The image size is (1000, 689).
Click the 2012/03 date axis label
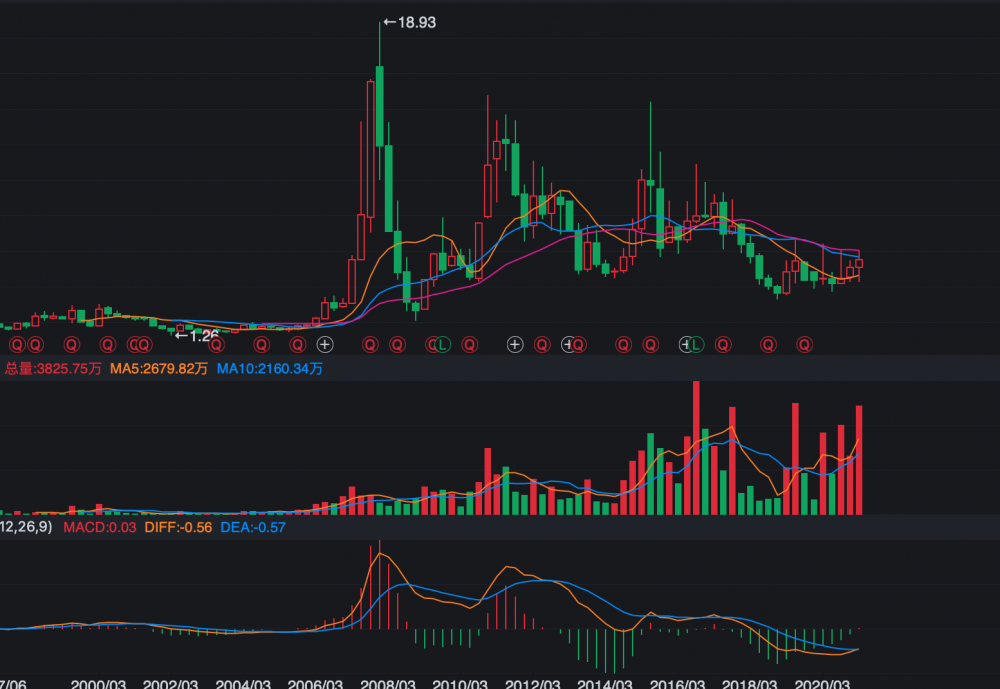(533, 684)
